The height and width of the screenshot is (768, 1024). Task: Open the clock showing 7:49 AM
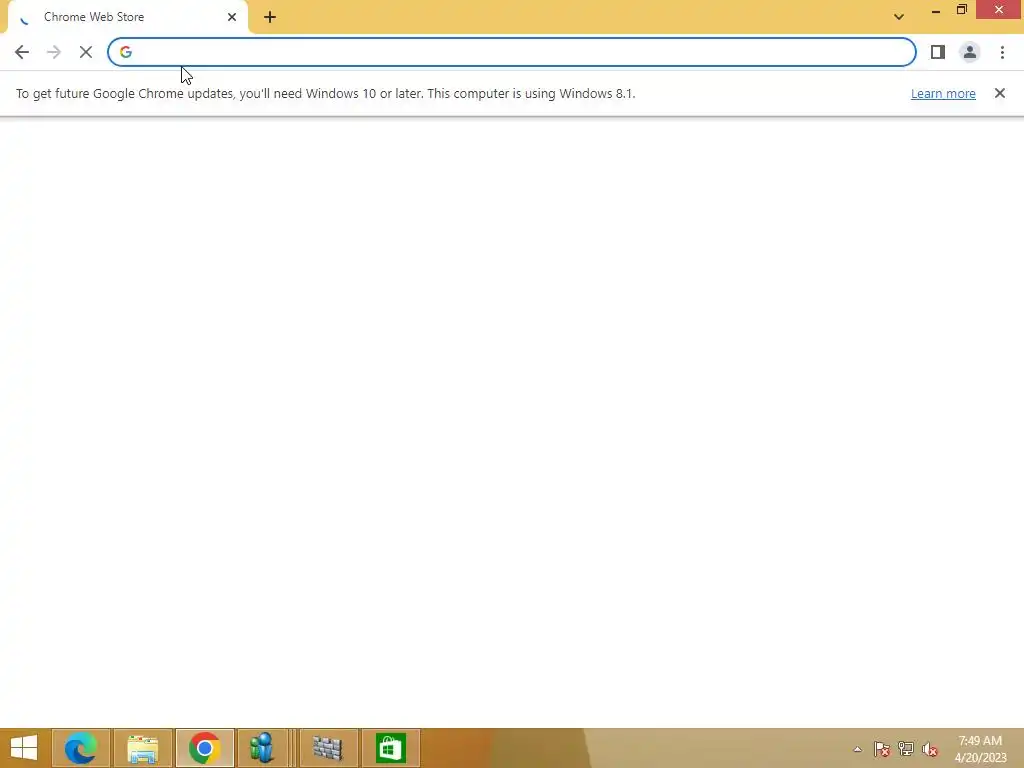(980, 749)
